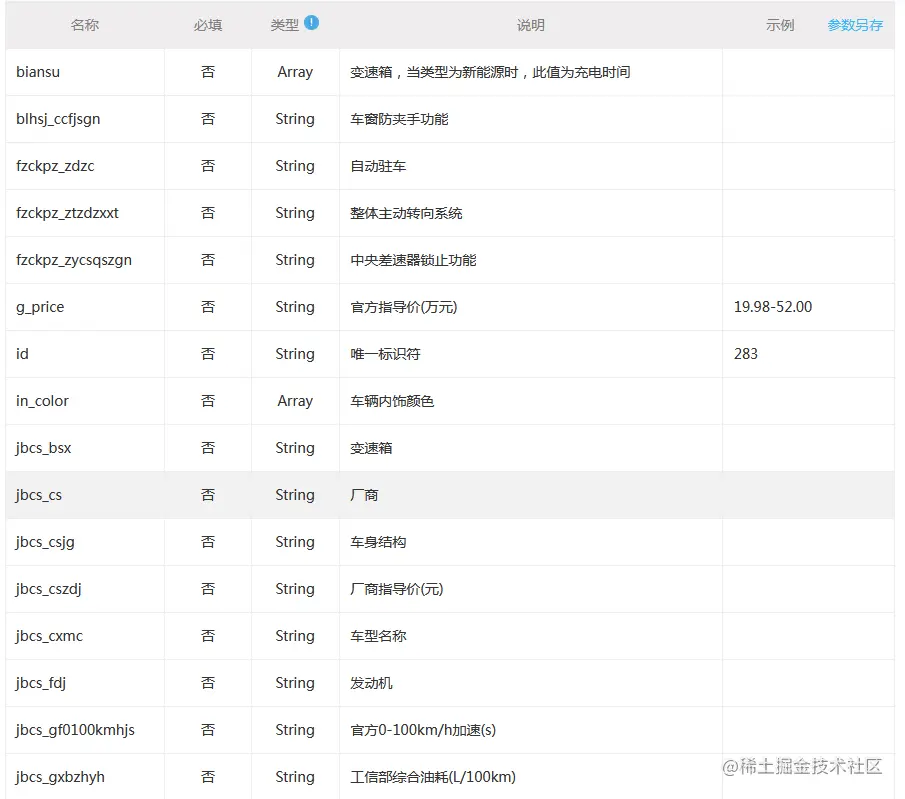The width and height of the screenshot is (905, 799).
Task: Click the 工信部综合油耗(L/100km) description
Action: pyautogui.click(x=433, y=777)
